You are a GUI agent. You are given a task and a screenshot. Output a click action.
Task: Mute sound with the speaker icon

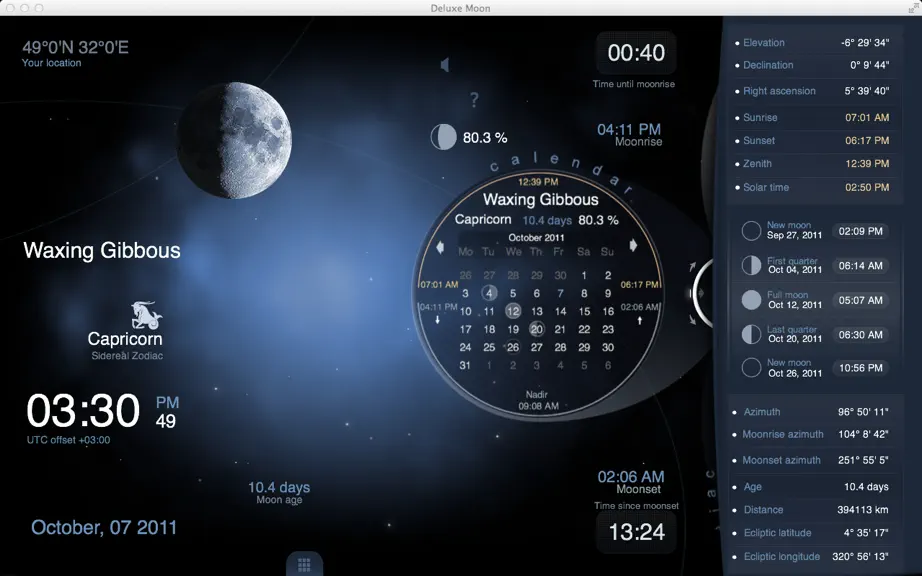(445, 65)
